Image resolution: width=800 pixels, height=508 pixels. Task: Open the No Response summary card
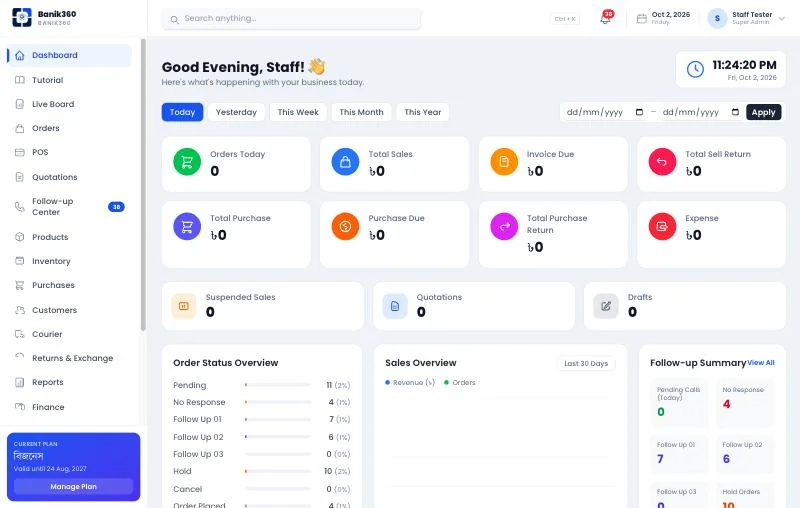click(745, 403)
